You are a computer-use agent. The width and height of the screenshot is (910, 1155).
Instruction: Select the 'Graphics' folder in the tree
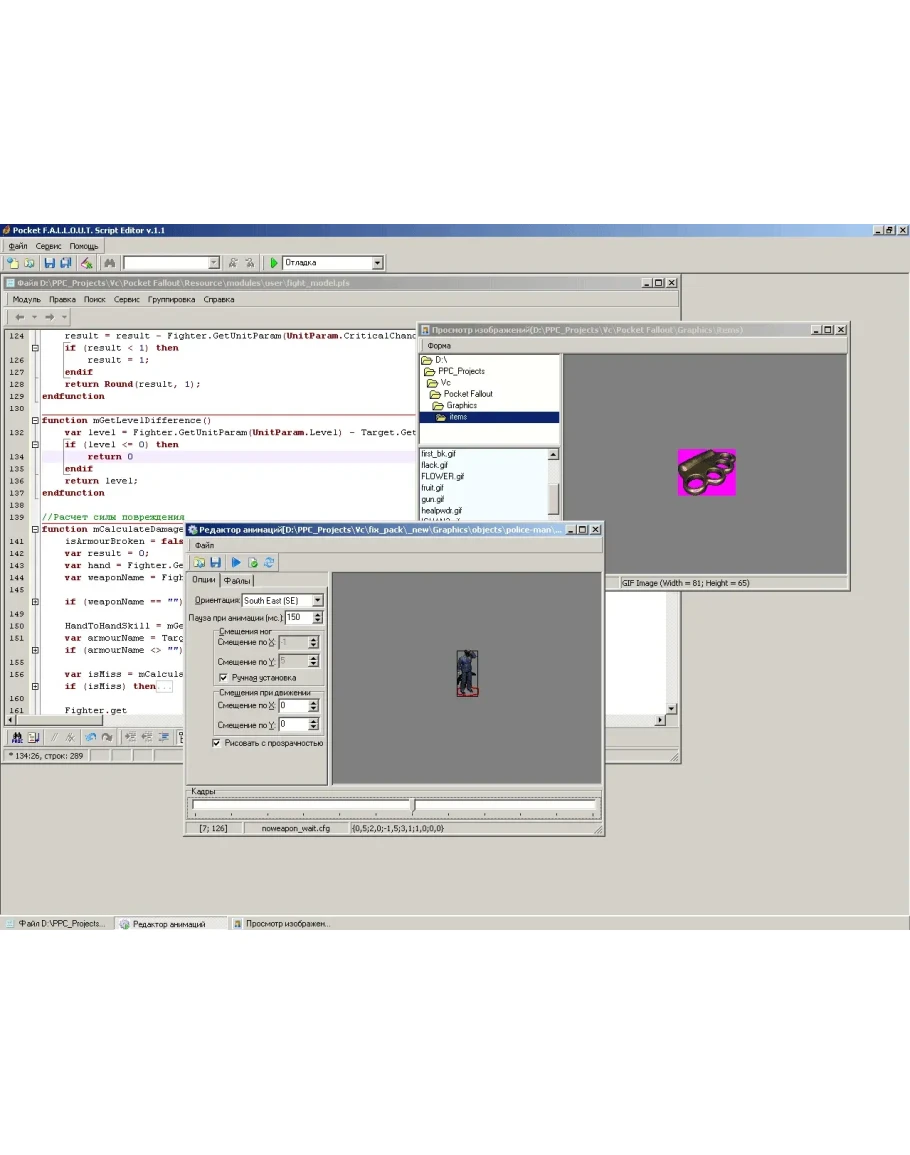coord(461,406)
